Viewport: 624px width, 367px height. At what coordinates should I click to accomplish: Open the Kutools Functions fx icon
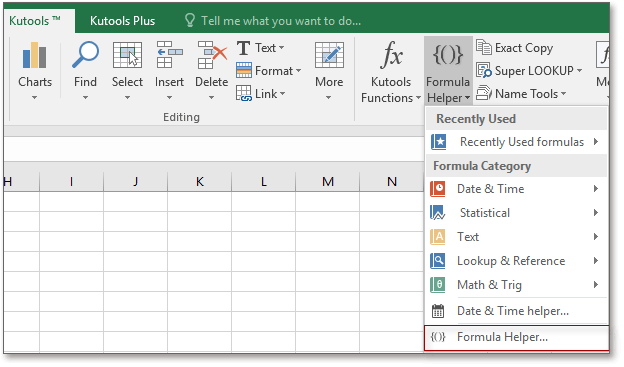[391, 55]
